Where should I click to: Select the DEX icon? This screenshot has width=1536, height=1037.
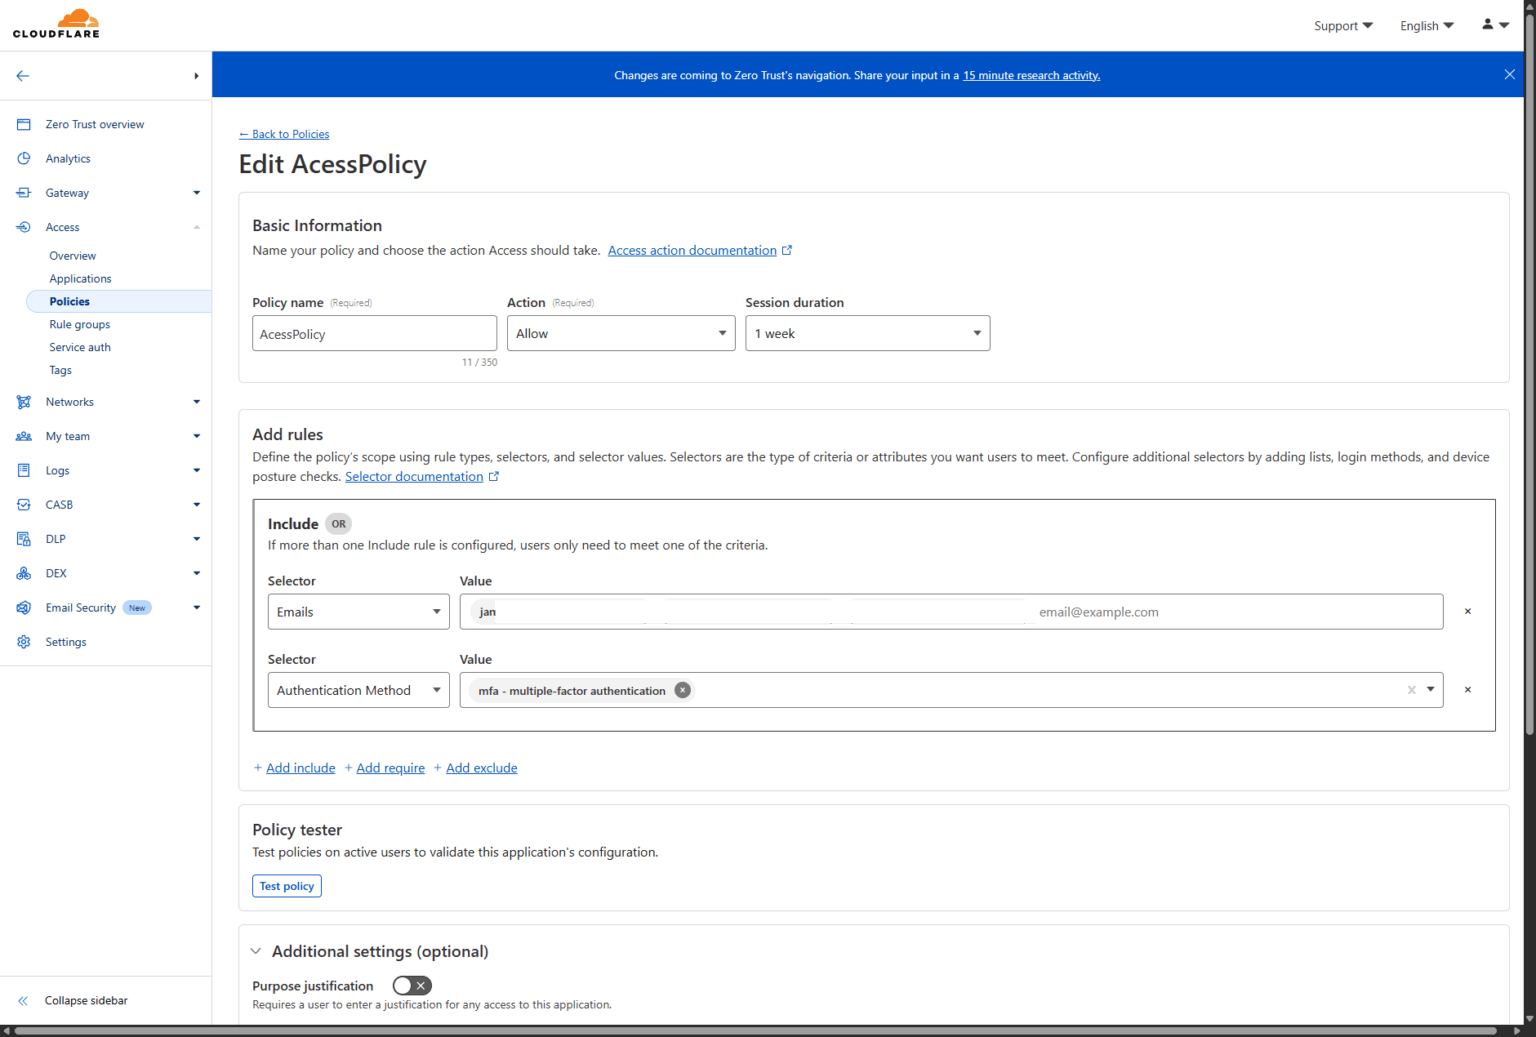[x=23, y=572]
